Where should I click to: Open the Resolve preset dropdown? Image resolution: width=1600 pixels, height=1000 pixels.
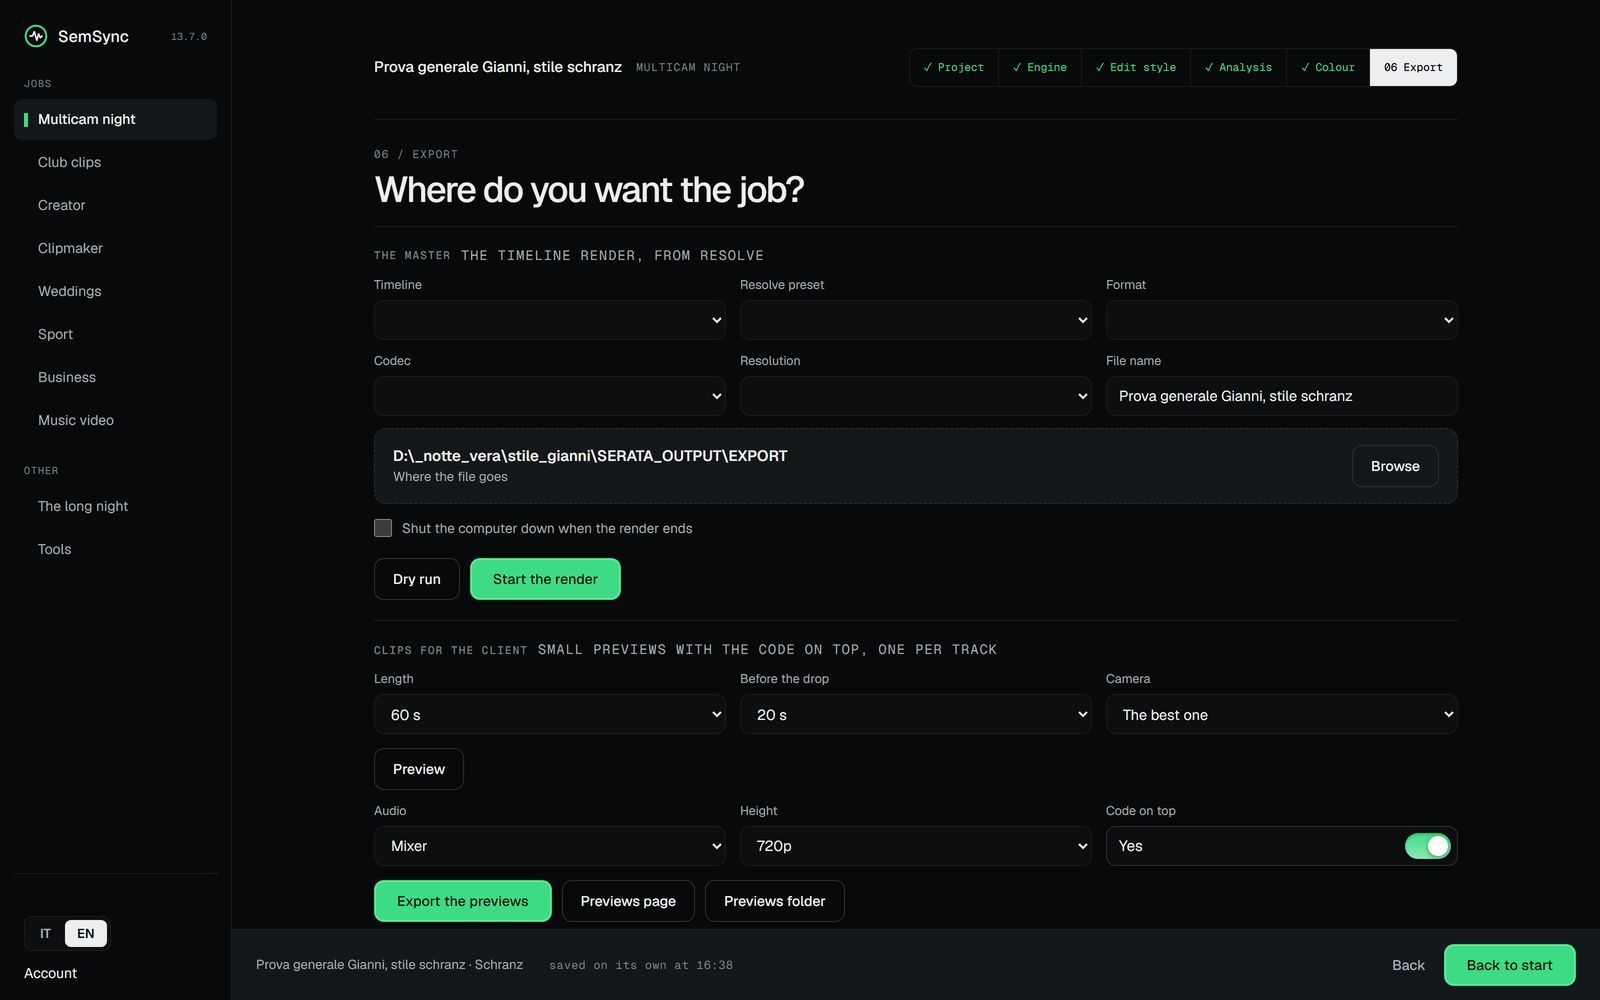[x=916, y=320]
